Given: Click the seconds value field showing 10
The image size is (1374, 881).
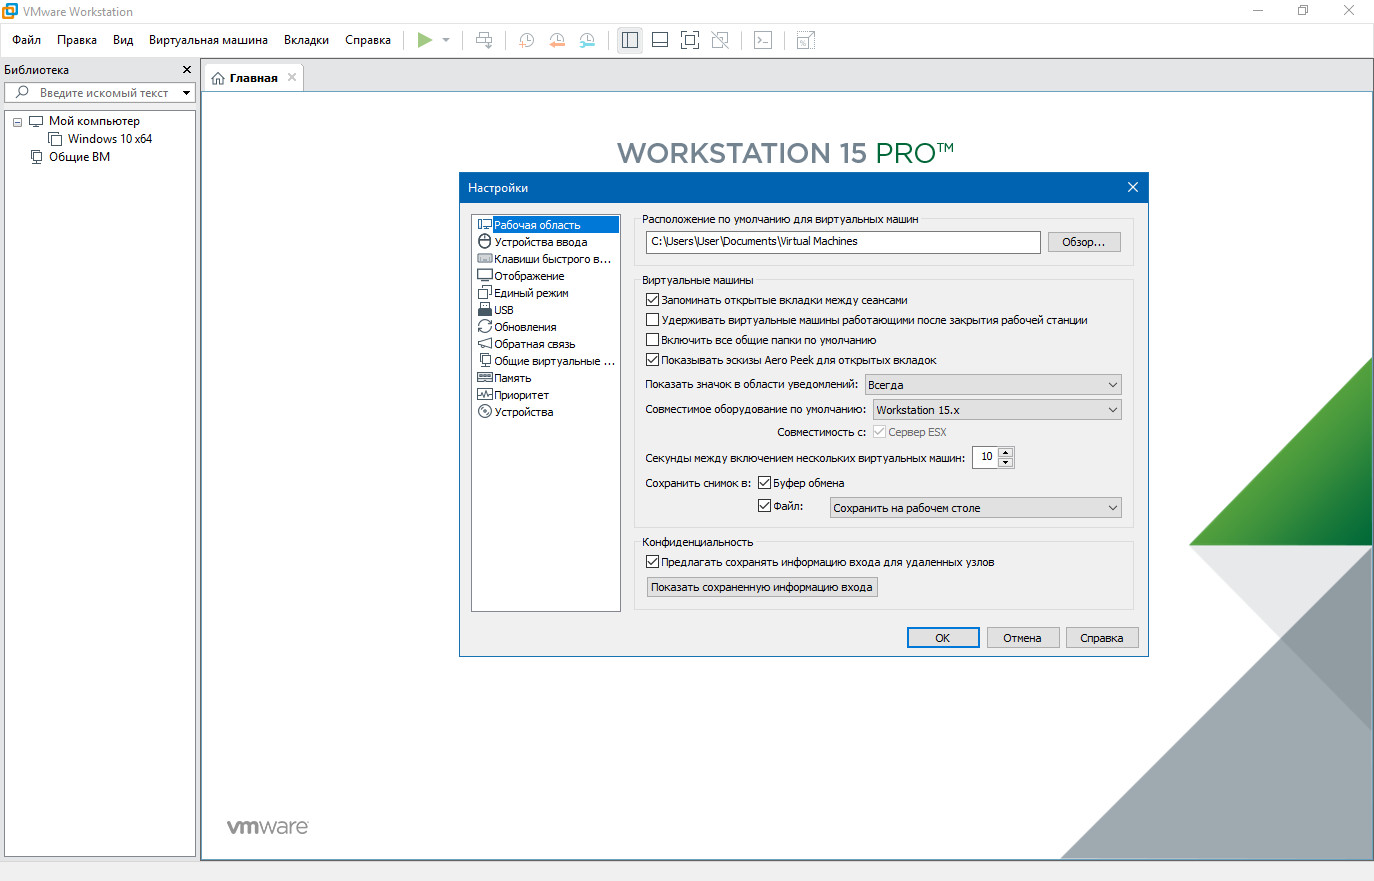Looking at the screenshot, I should (x=986, y=457).
